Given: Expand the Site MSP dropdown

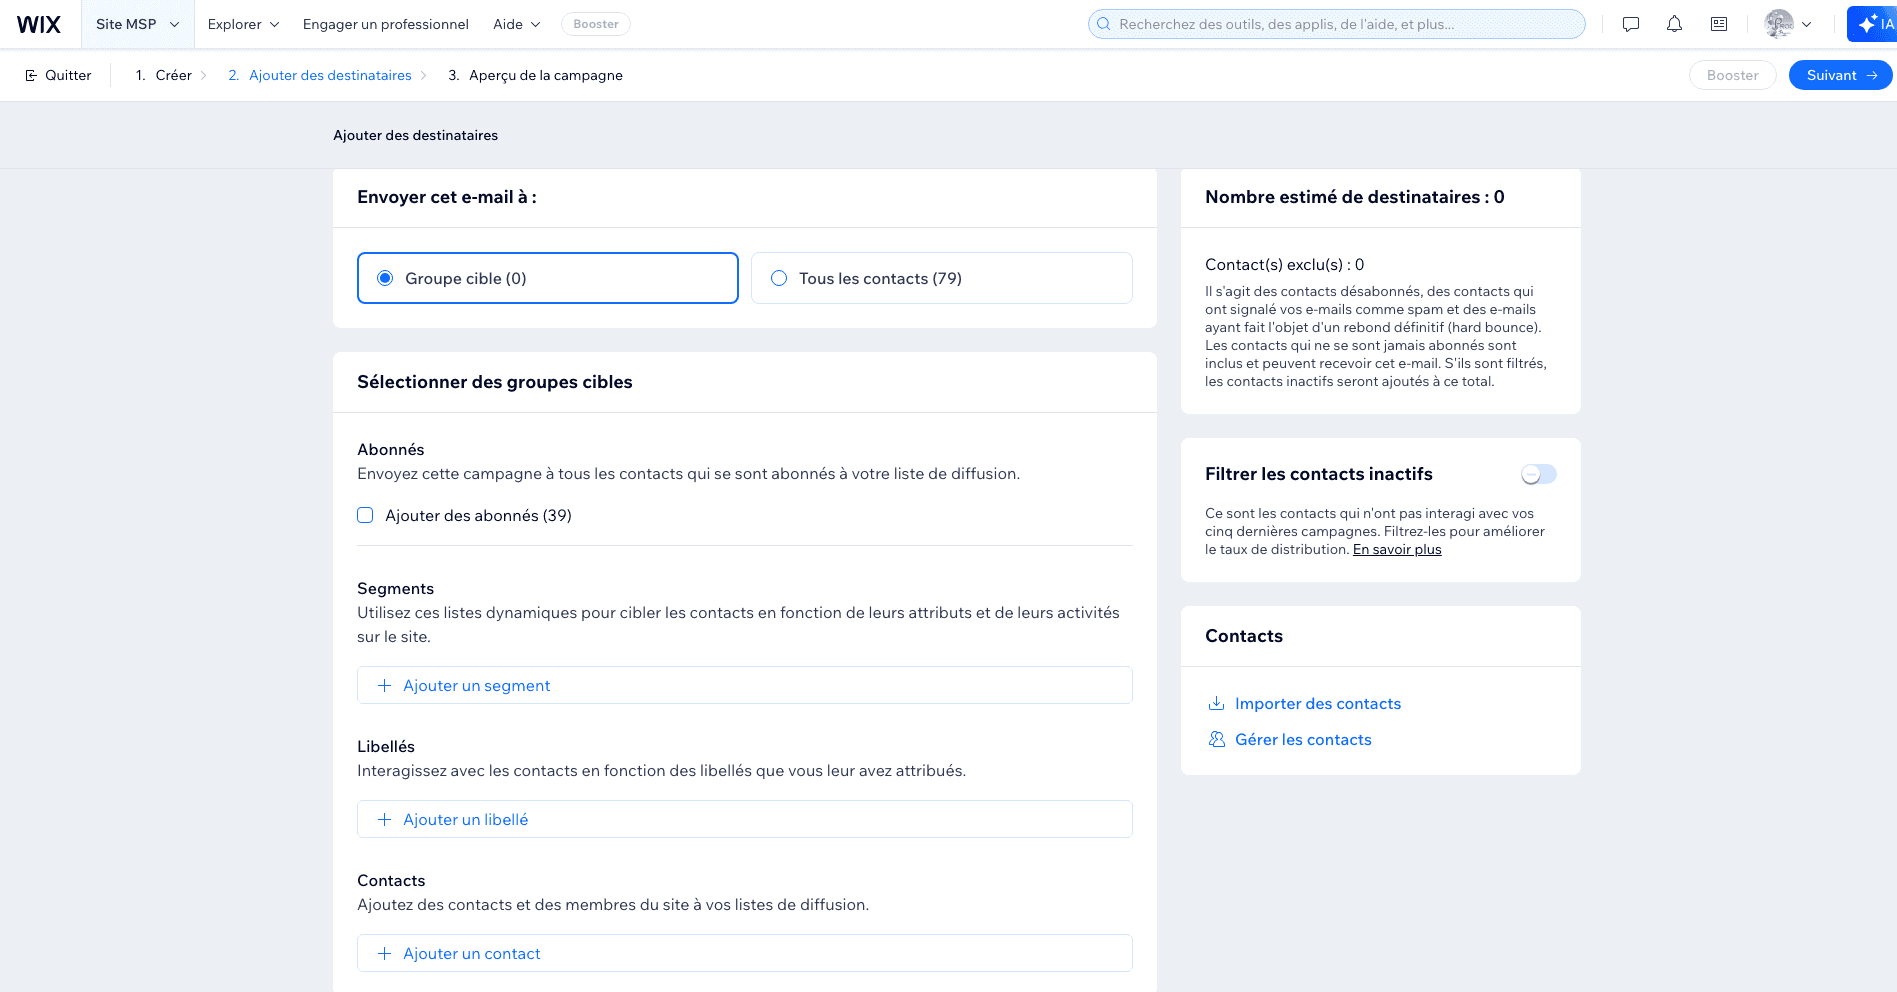Looking at the screenshot, I should [x=137, y=24].
